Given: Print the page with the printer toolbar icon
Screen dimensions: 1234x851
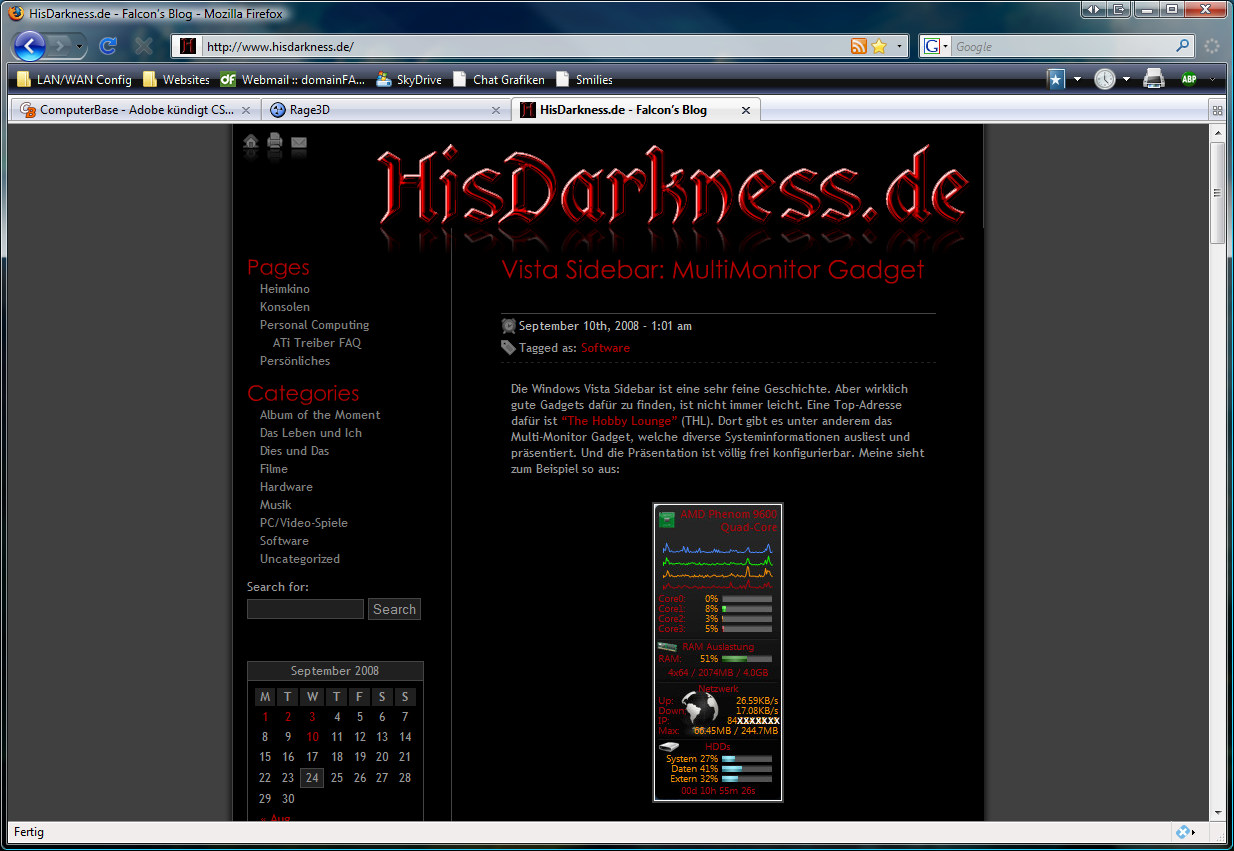Looking at the screenshot, I should [x=1153, y=79].
